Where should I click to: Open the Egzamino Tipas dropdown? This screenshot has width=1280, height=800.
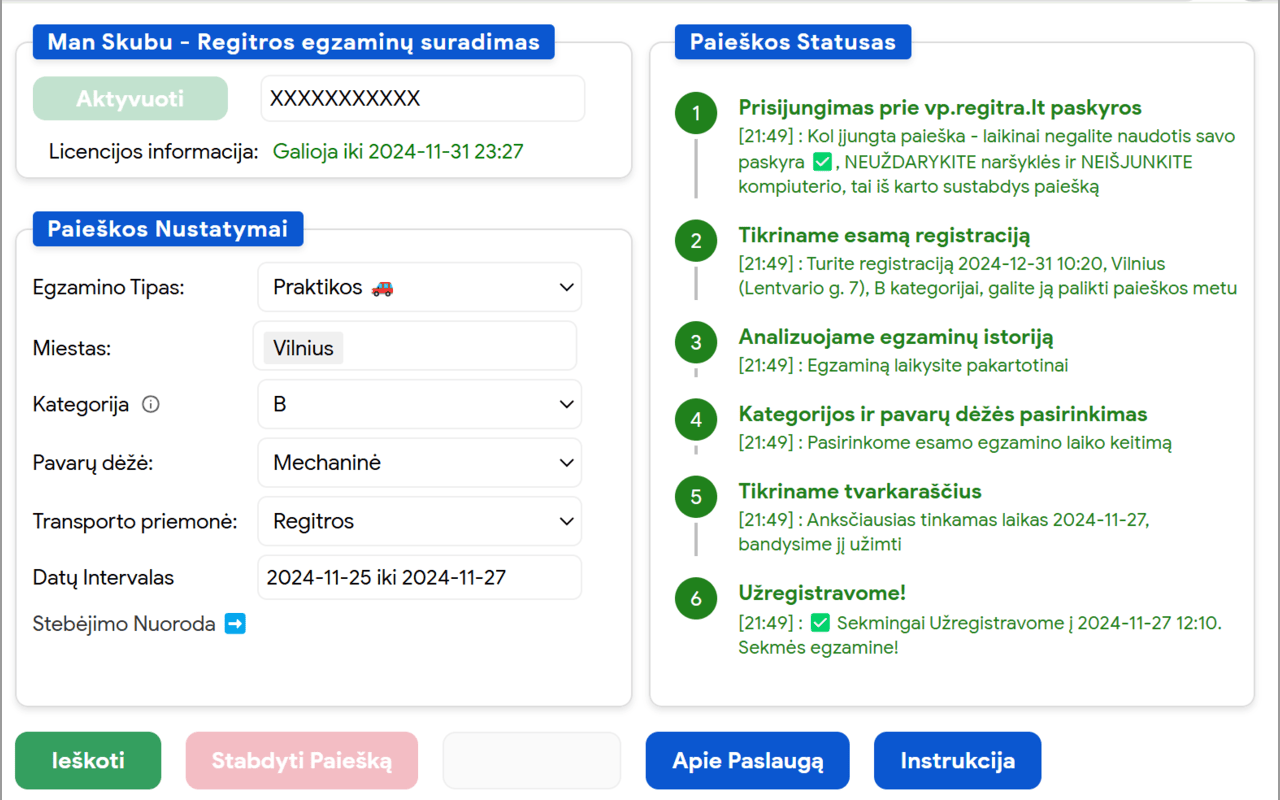pyautogui.click(x=419, y=288)
